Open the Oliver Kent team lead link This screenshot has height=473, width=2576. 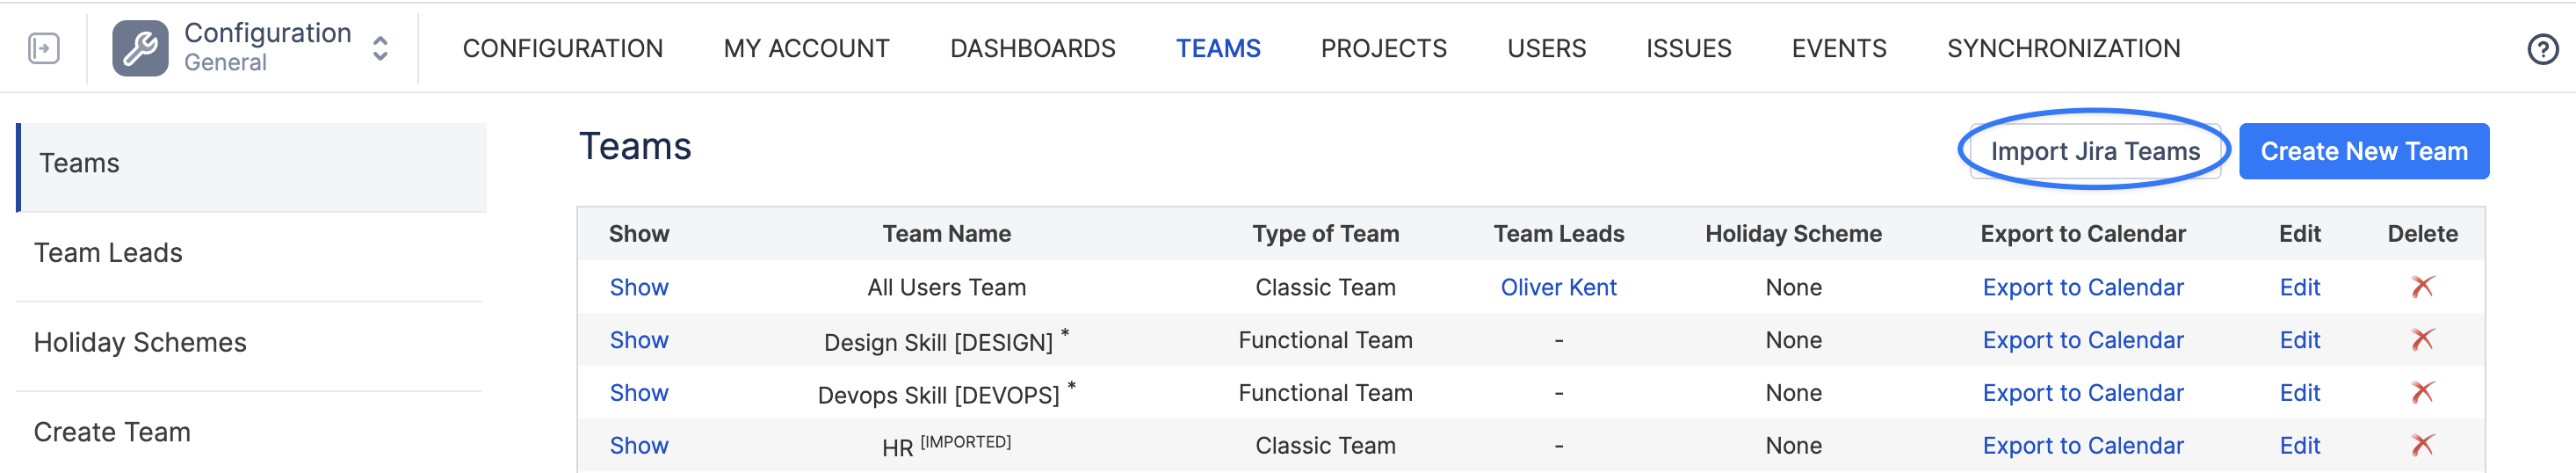[1558, 287]
